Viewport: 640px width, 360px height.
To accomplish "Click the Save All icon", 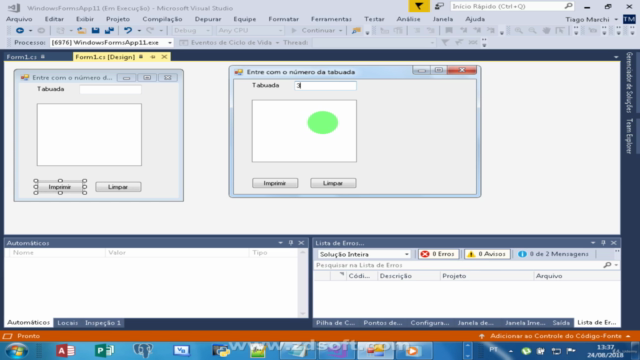I will coord(109,31).
